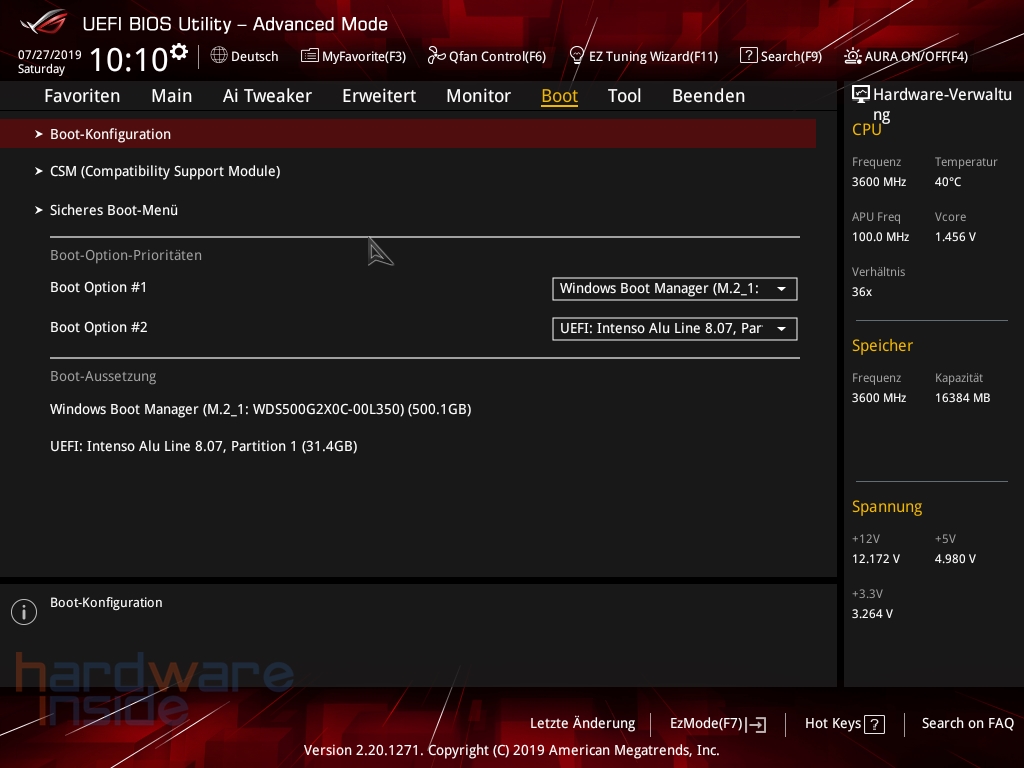
Task: Click the CPU temperature 40°C value
Action: 948,182
